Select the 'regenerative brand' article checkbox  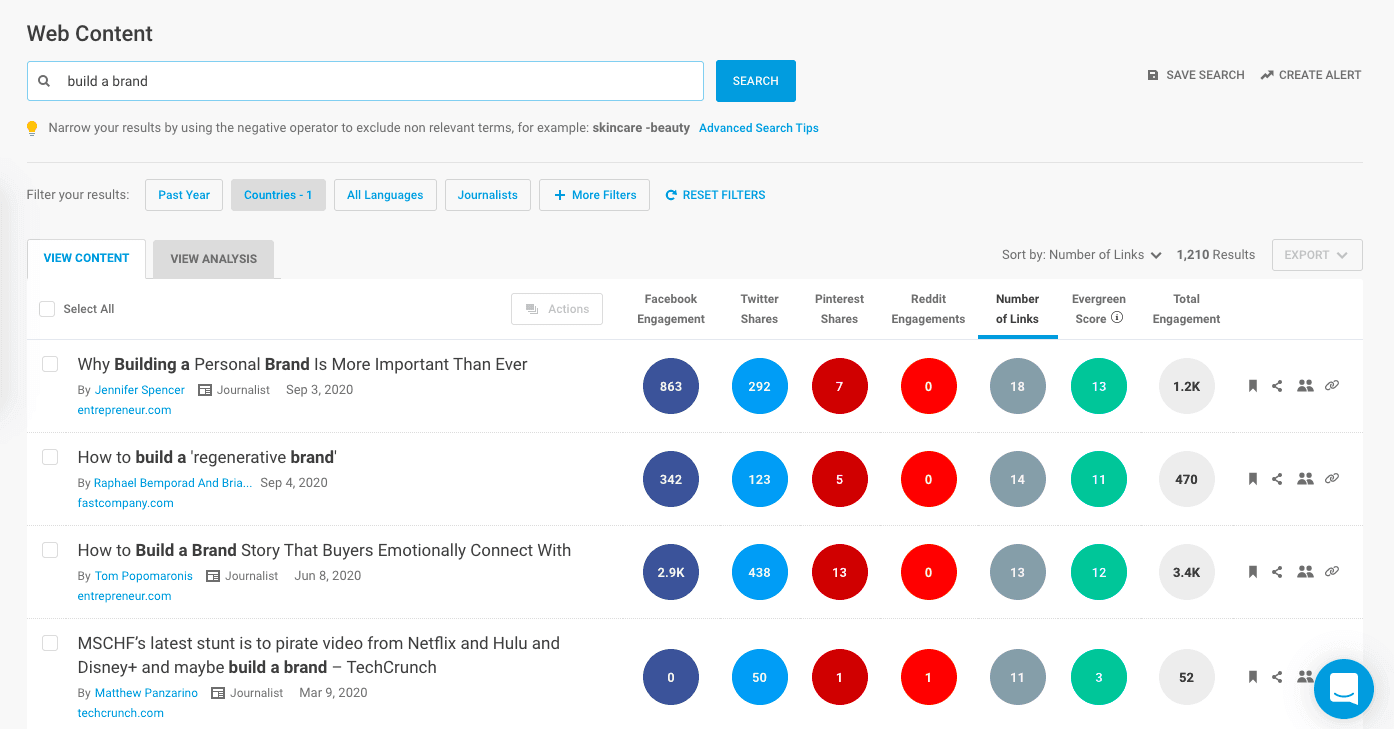pyautogui.click(x=50, y=457)
